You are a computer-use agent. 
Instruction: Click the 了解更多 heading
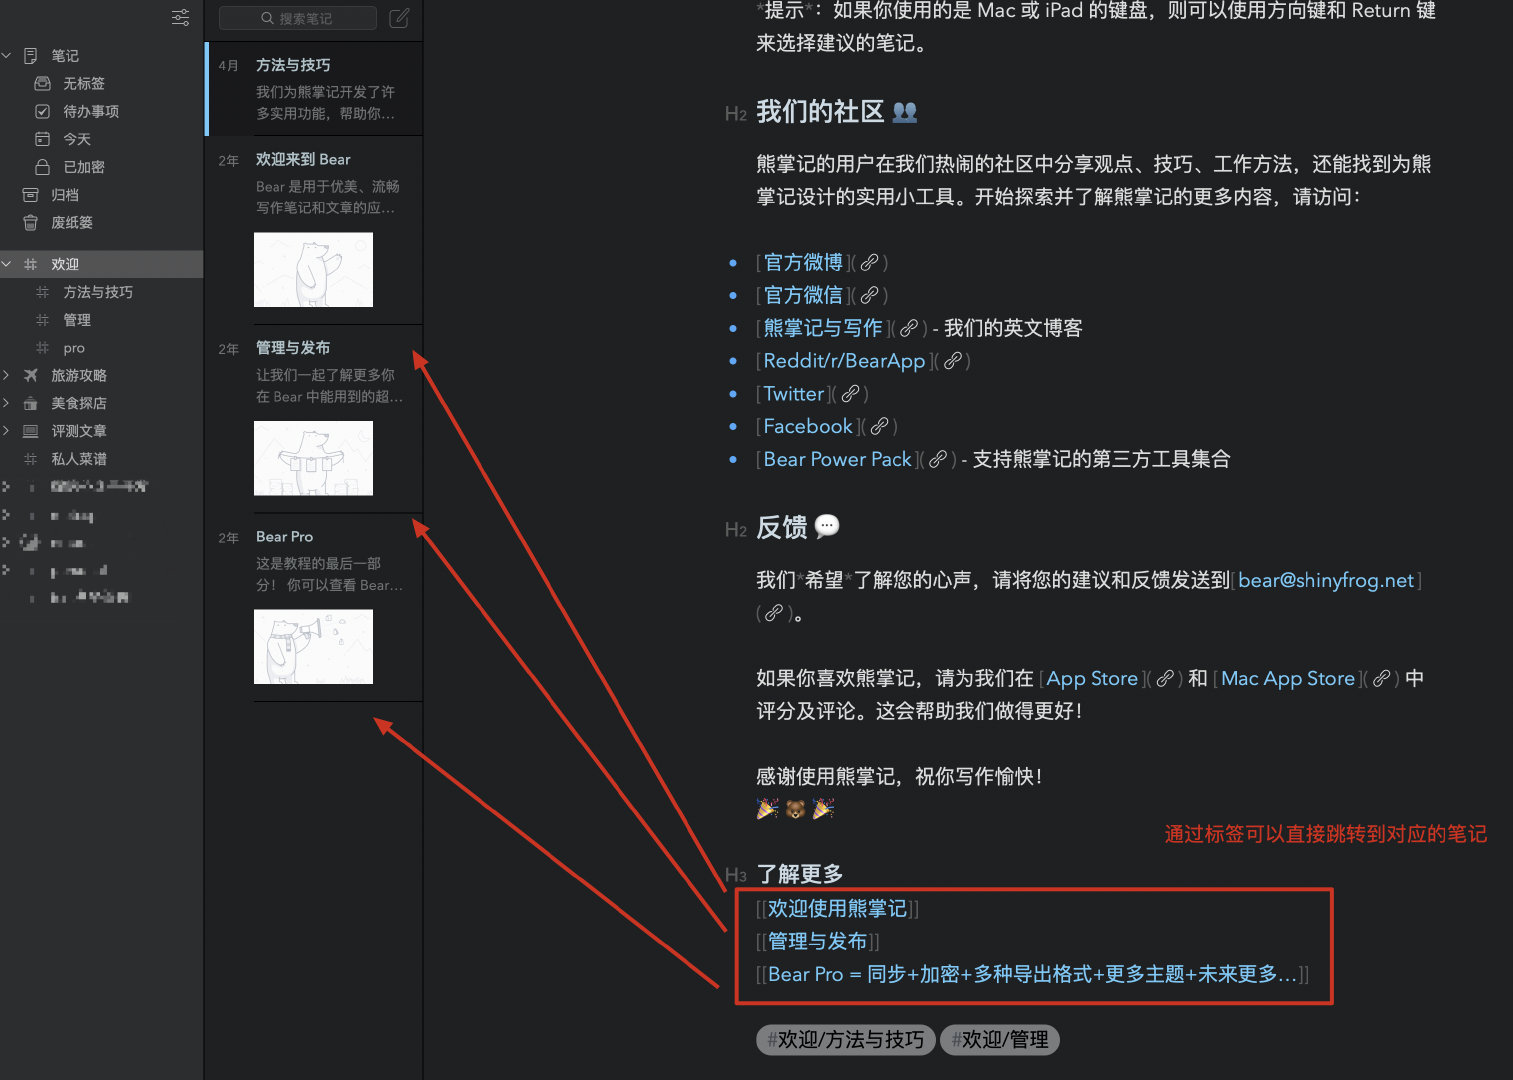pos(800,874)
